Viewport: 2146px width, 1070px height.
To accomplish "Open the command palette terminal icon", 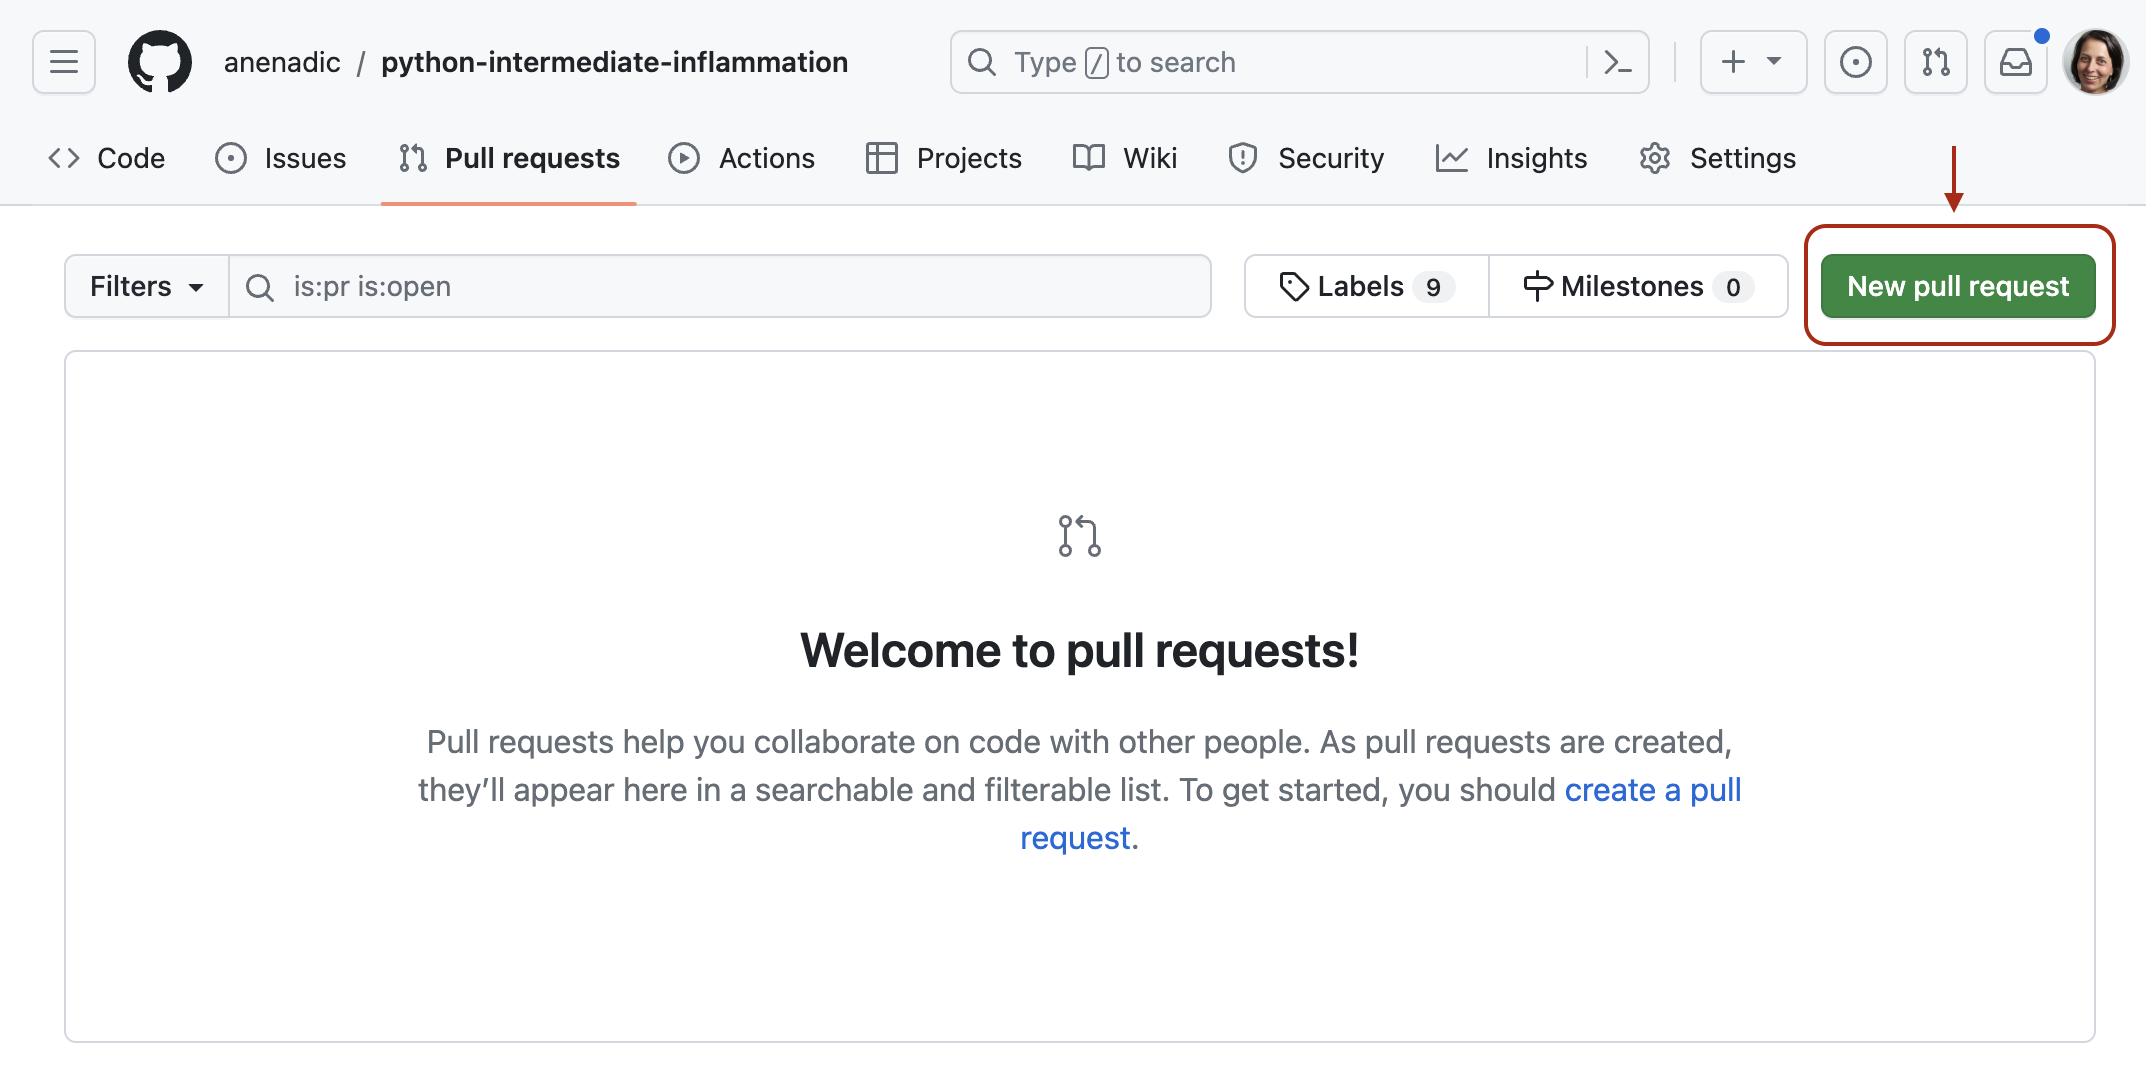I will pos(1617,62).
